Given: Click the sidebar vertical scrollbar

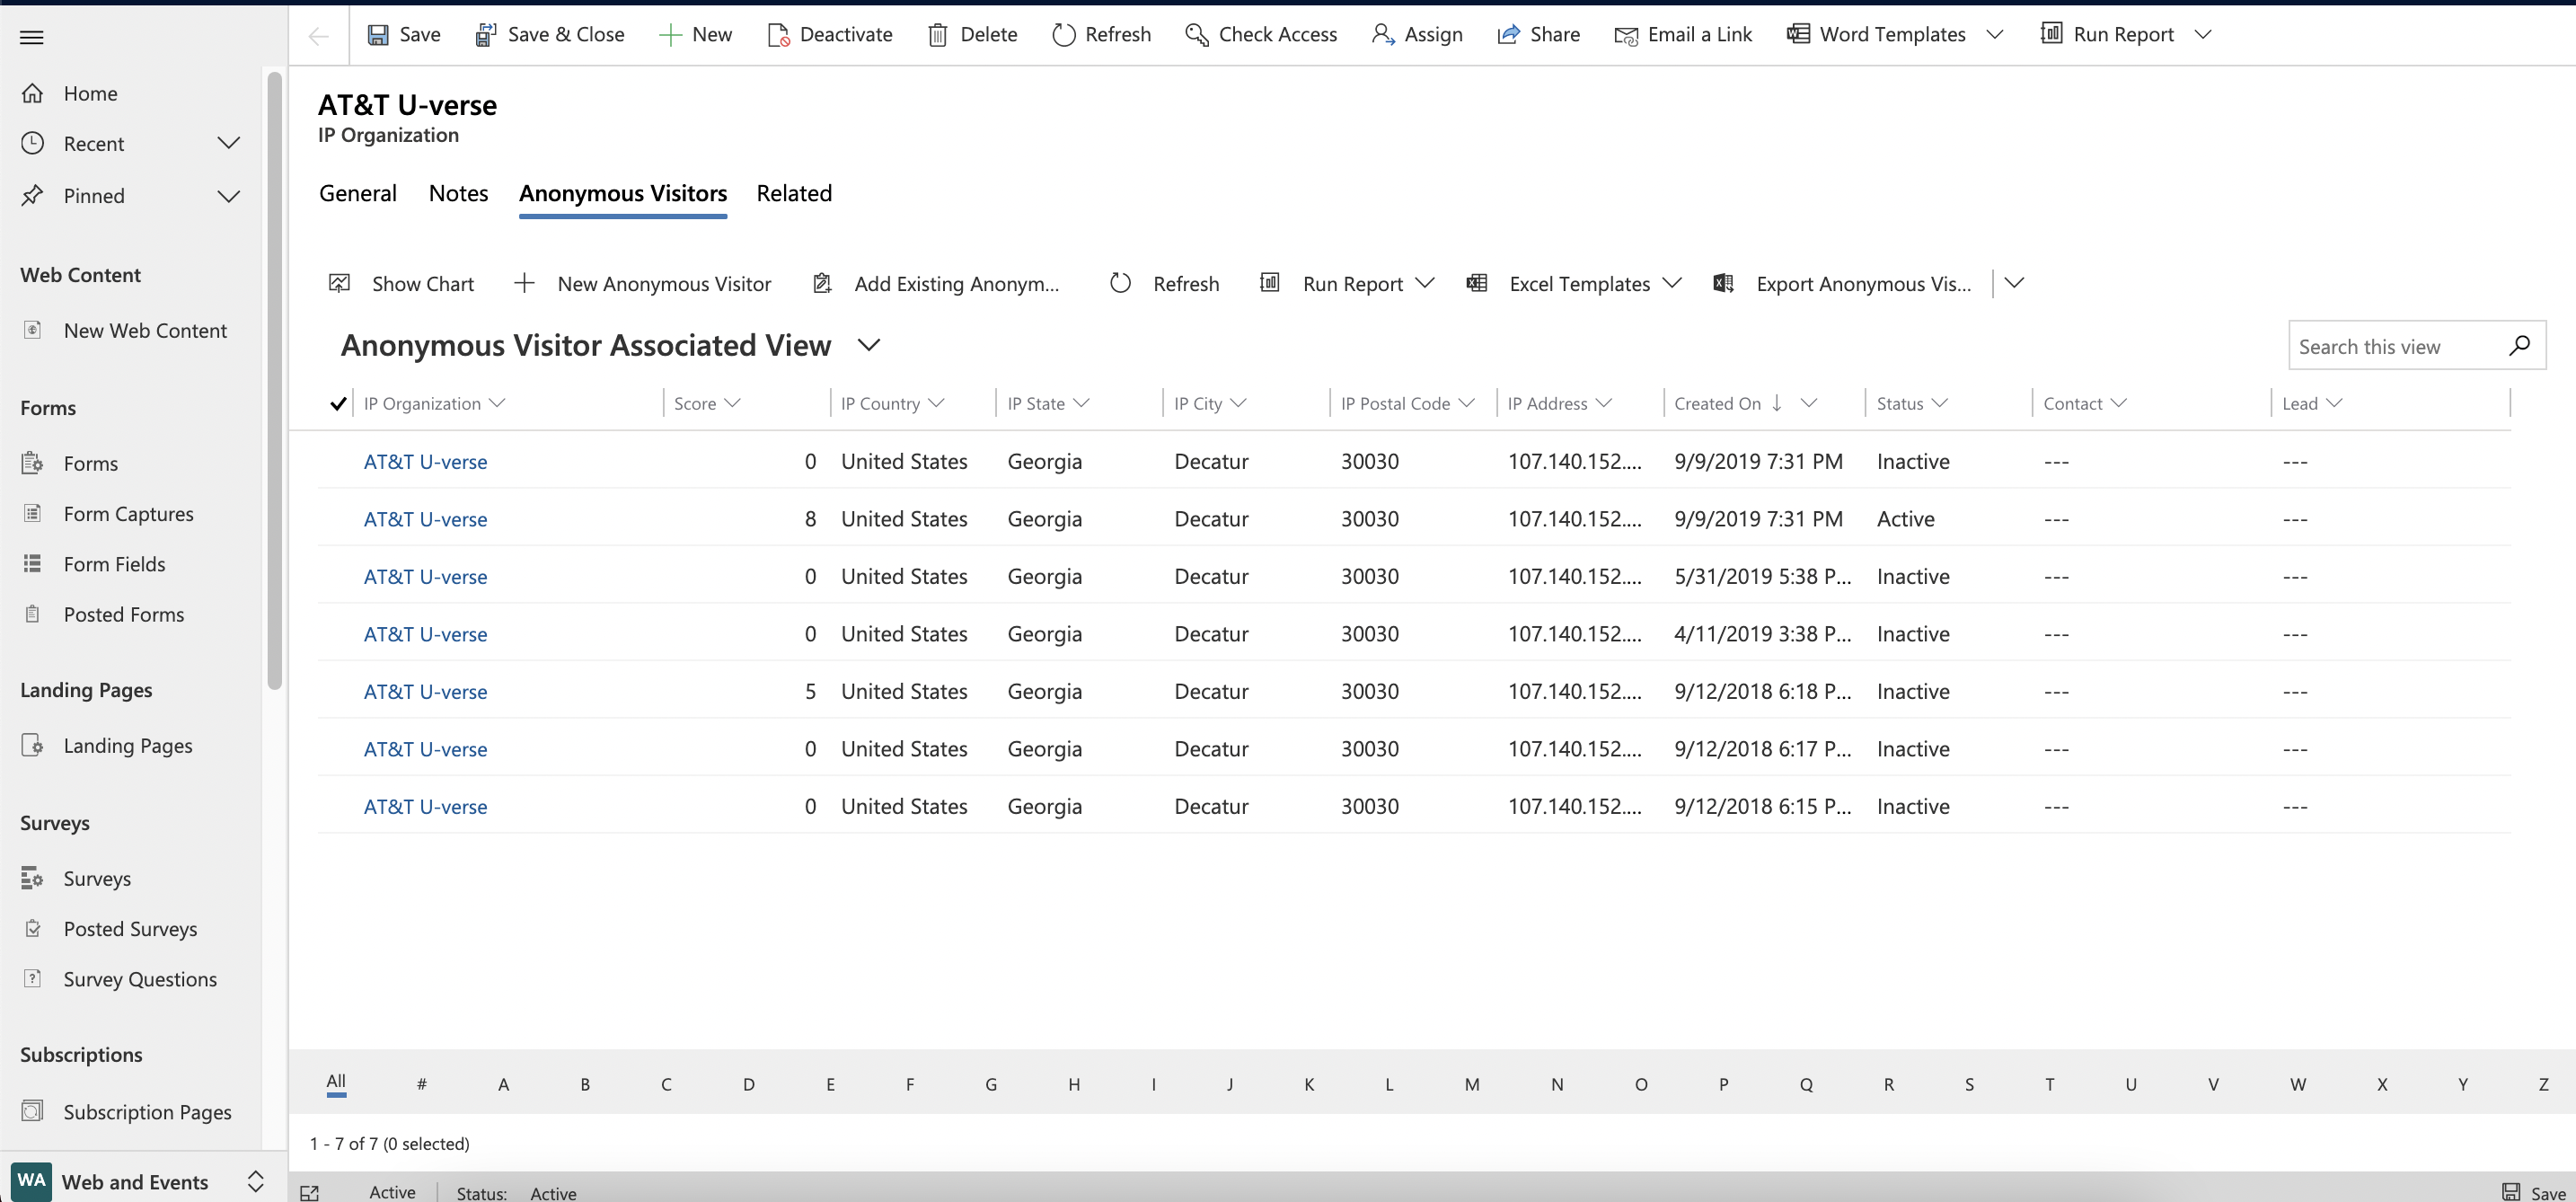Looking at the screenshot, I should pyautogui.click(x=274, y=380).
